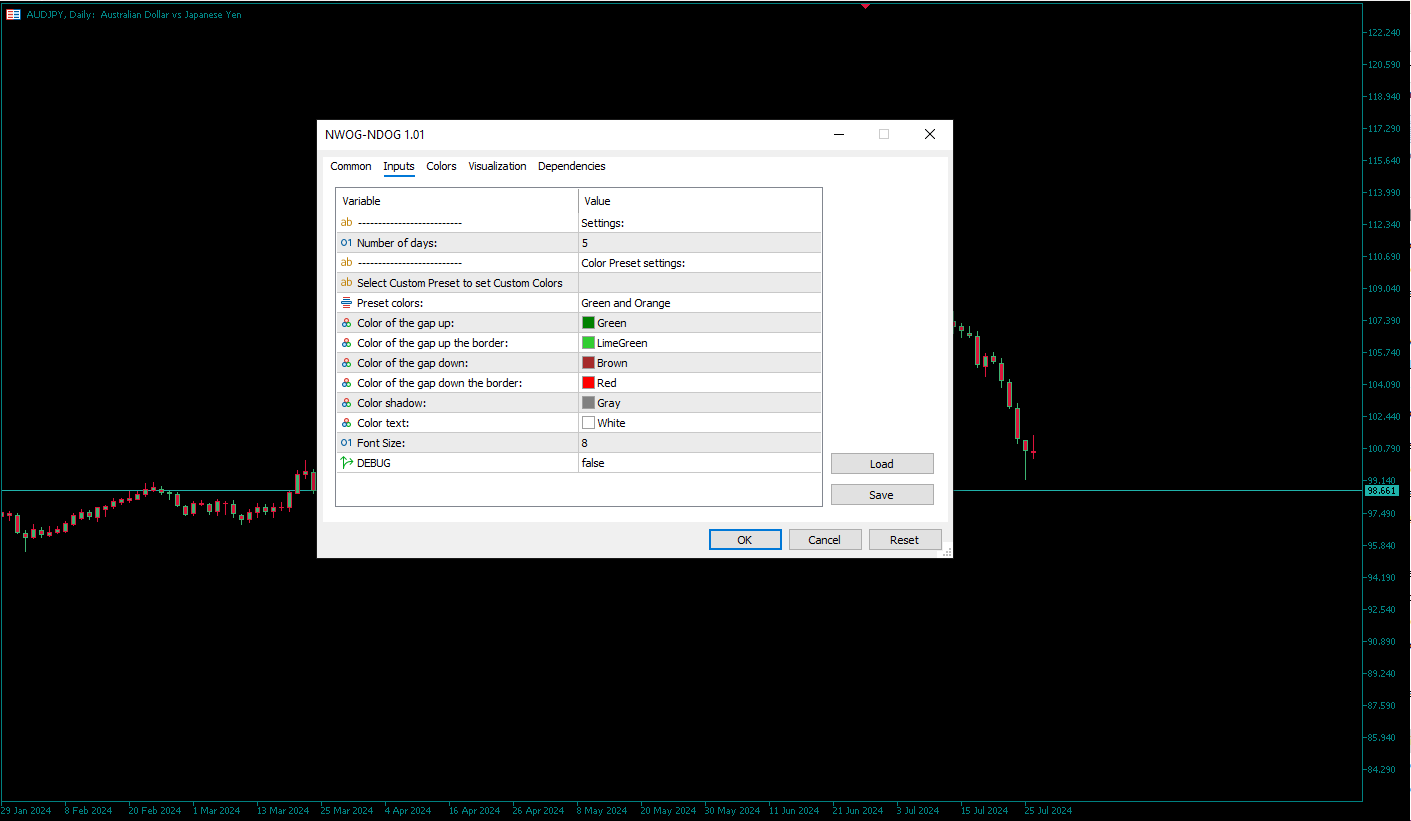The height and width of the screenshot is (821, 1411).
Task: Switch to the Colors tab
Action: pyautogui.click(x=441, y=166)
